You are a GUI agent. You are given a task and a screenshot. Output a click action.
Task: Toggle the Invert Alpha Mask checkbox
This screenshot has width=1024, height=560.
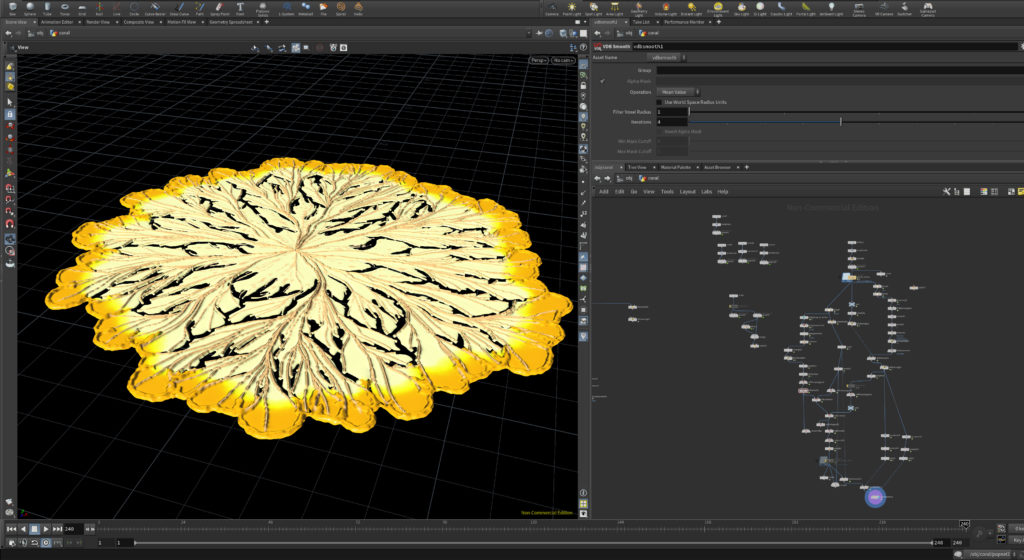(660, 132)
